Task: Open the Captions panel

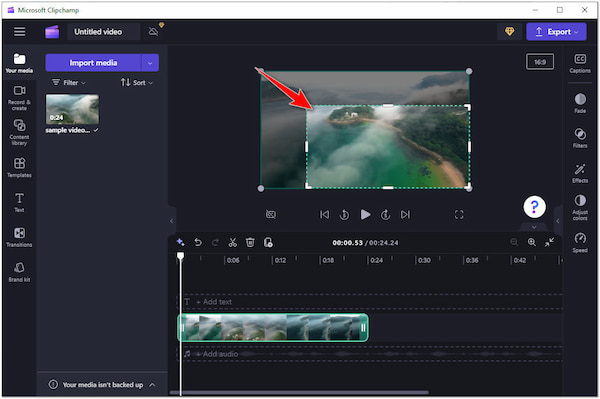Action: [580, 63]
